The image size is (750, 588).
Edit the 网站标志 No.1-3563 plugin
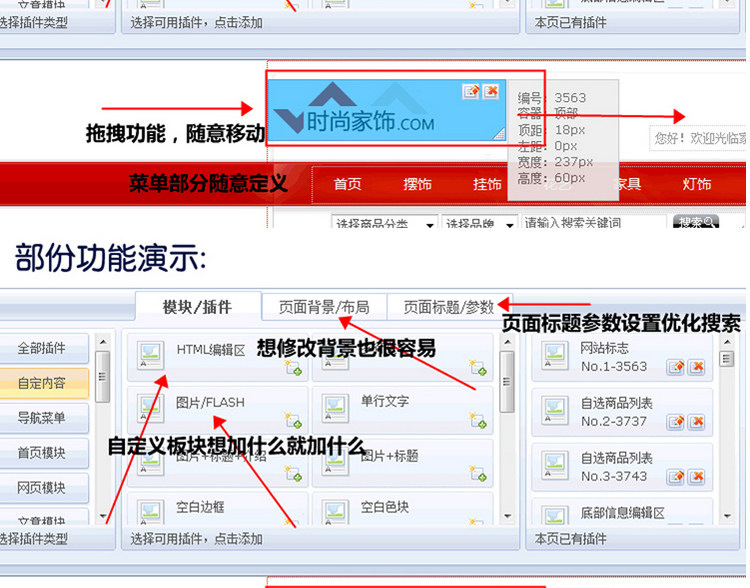point(676,367)
